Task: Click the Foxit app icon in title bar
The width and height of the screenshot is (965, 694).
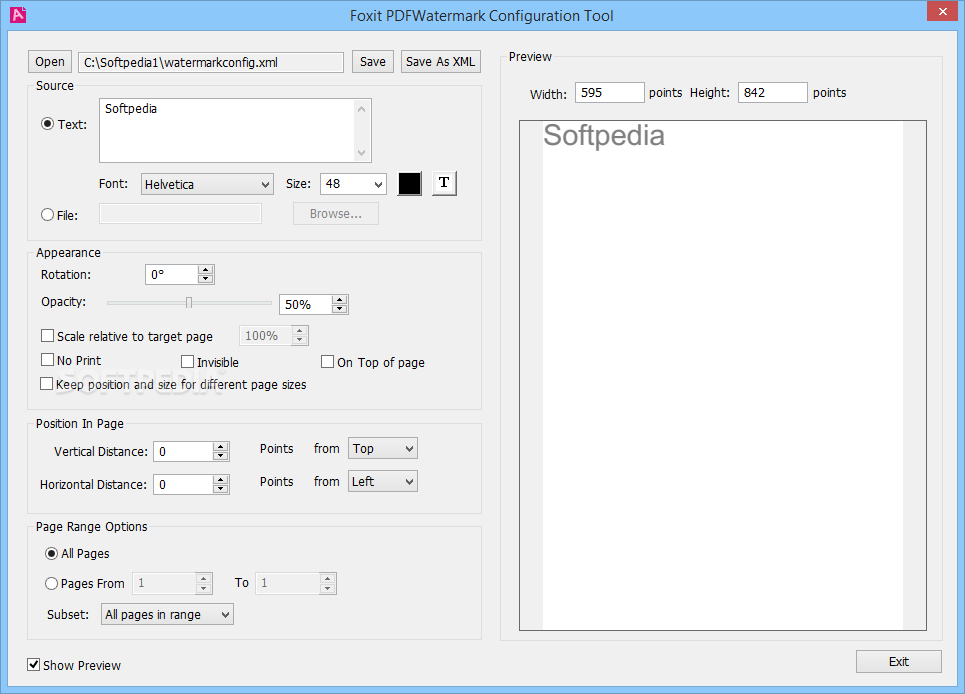Action: point(18,14)
